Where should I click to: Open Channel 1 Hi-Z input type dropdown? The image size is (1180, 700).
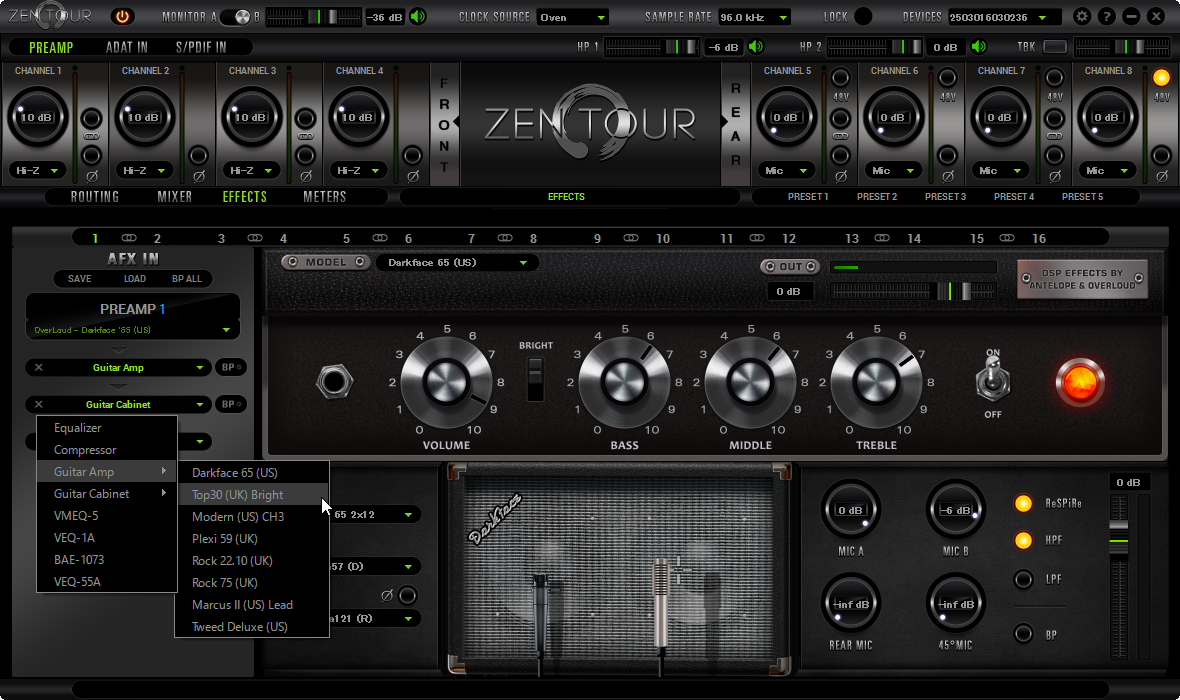click(x=37, y=171)
